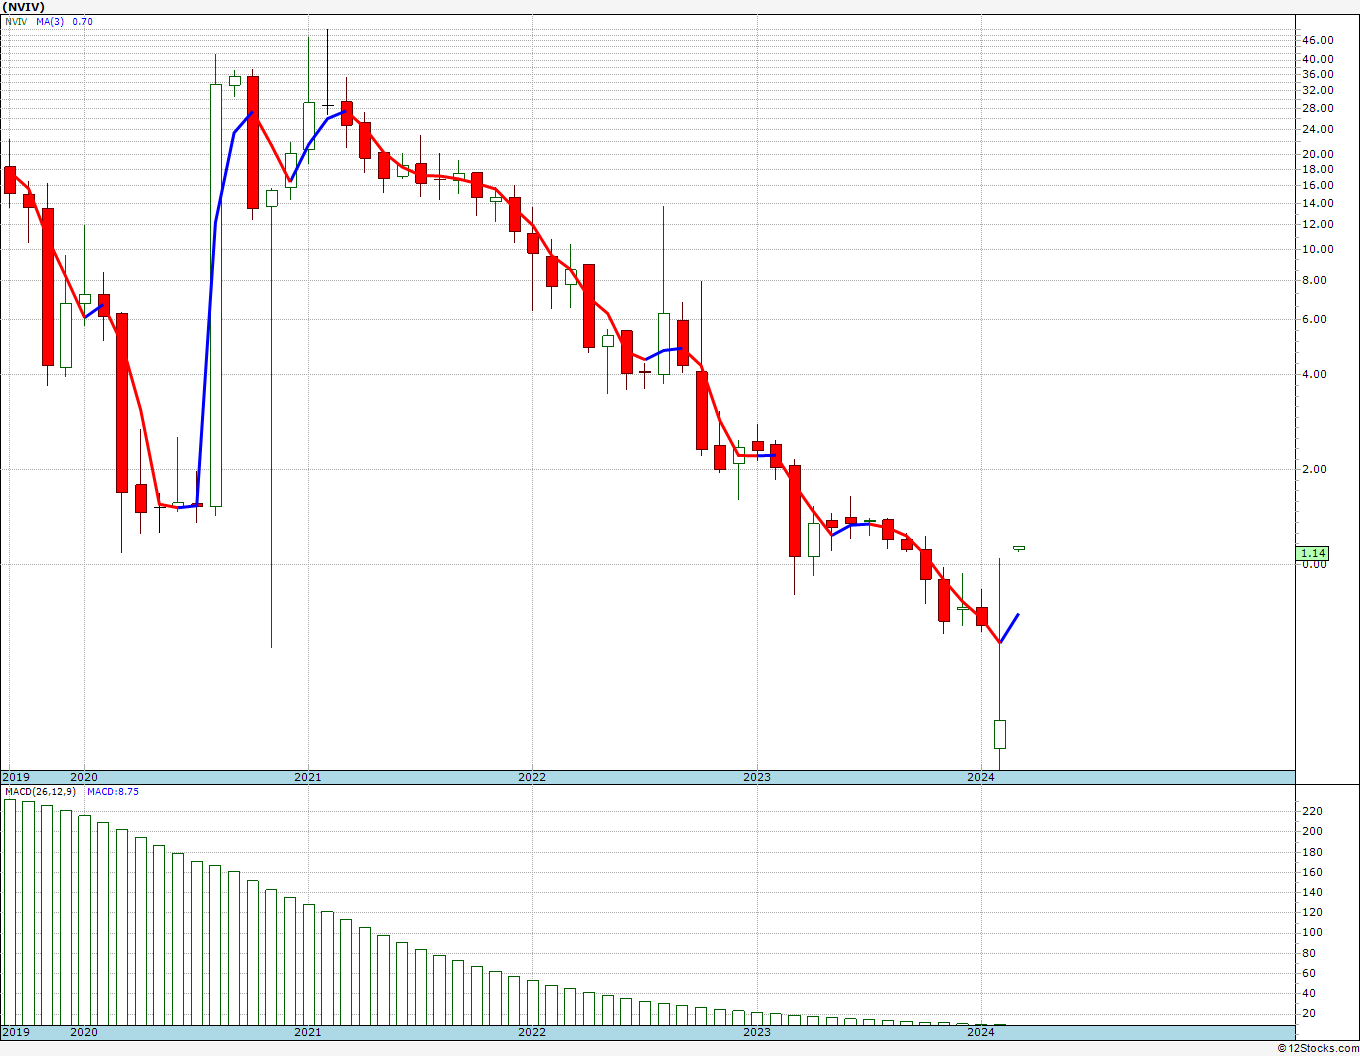Viewport: 1360px width, 1056px height.
Task: Select the 20.00 price axis label
Action: tap(1318, 154)
